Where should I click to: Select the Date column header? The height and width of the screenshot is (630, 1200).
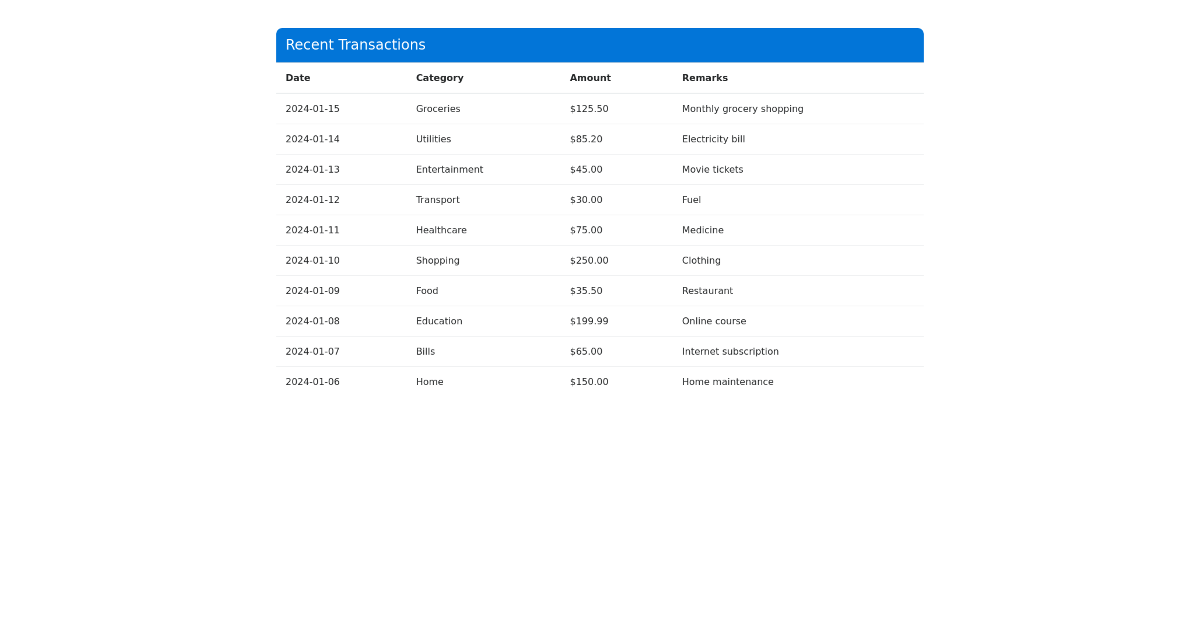click(x=297, y=78)
